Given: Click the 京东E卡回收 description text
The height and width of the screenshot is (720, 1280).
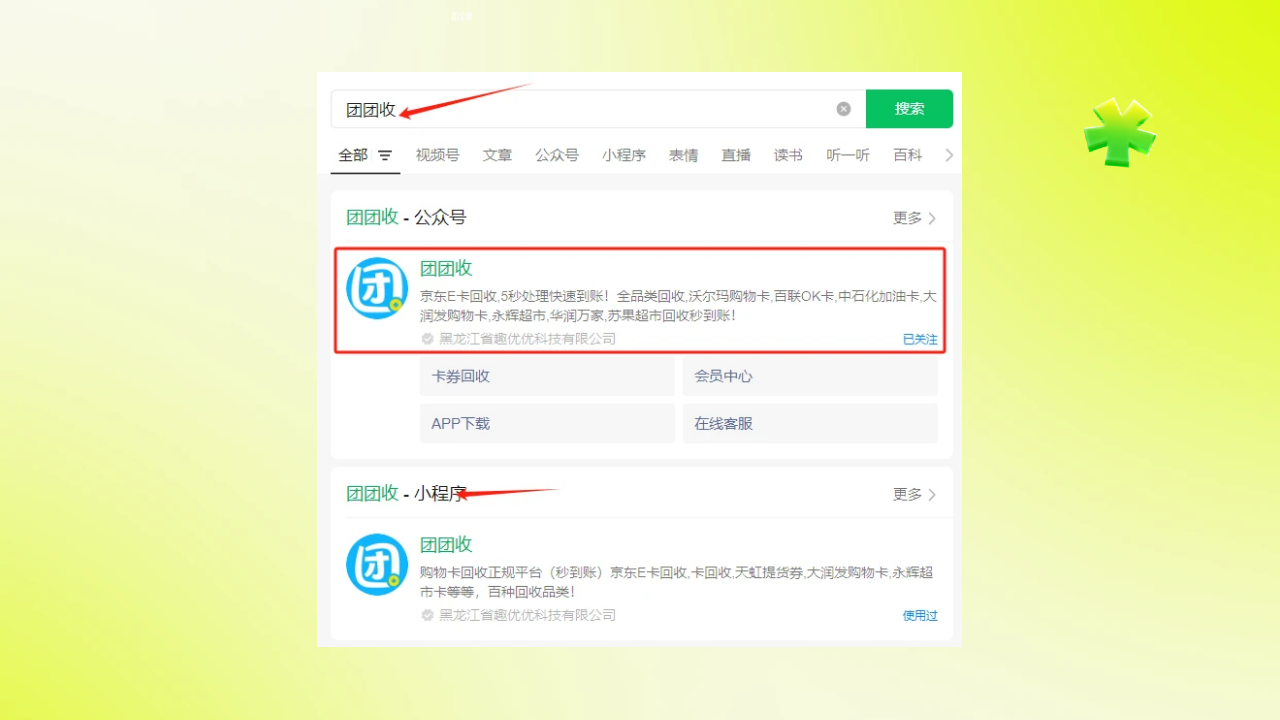Looking at the screenshot, I should tap(678, 306).
